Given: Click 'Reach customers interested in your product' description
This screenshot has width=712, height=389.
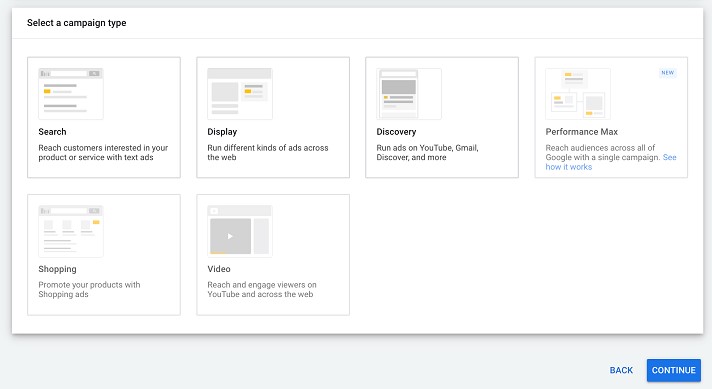Looking at the screenshot, I should 103,153.
